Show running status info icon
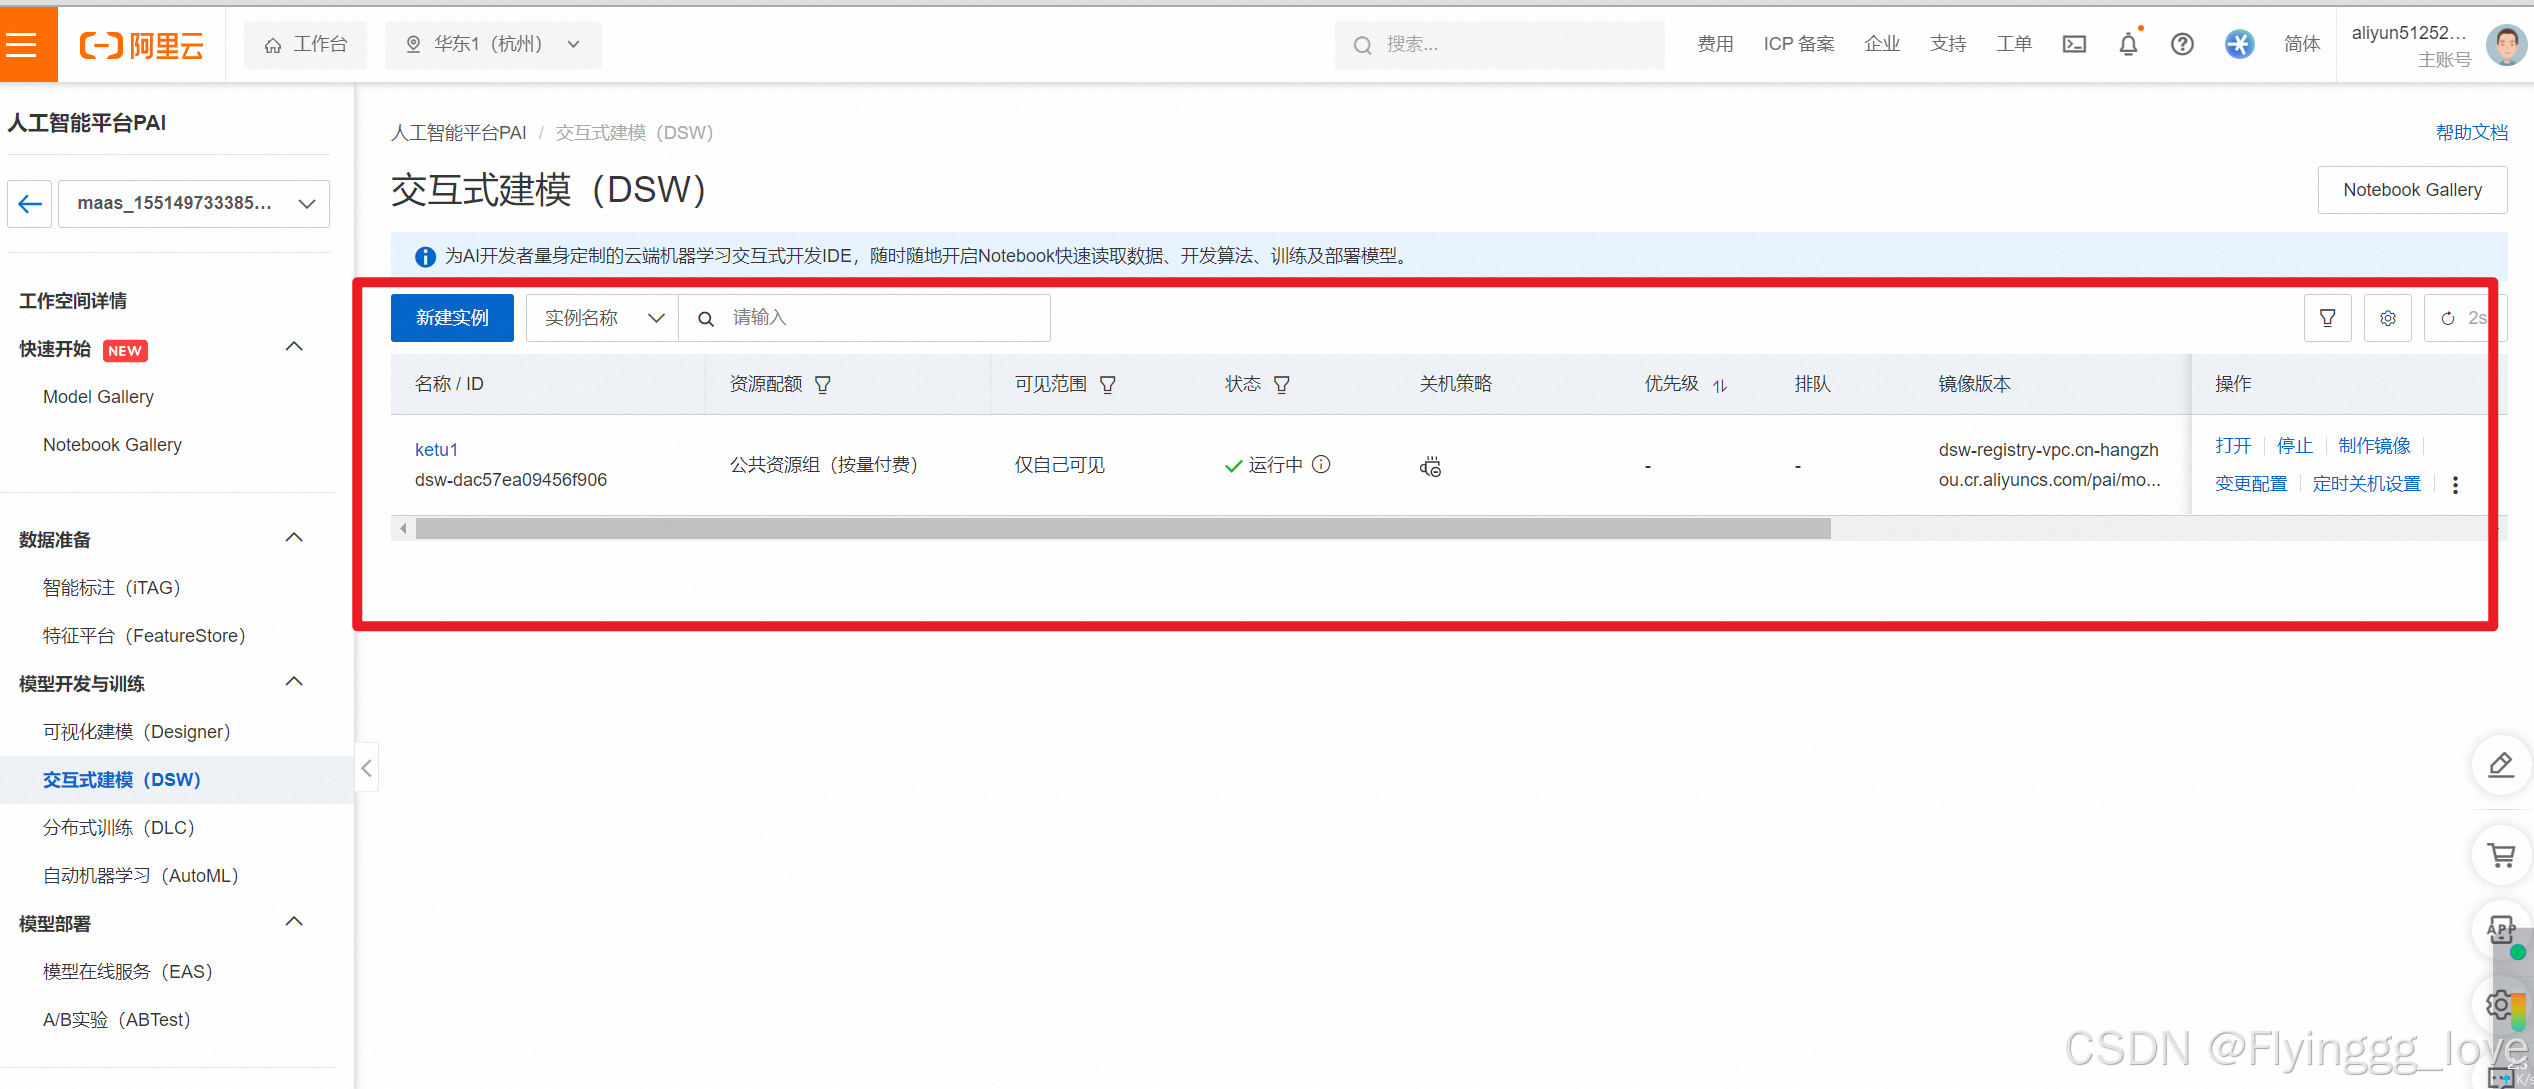The image size is (2534, 1089). [1321, 464]
